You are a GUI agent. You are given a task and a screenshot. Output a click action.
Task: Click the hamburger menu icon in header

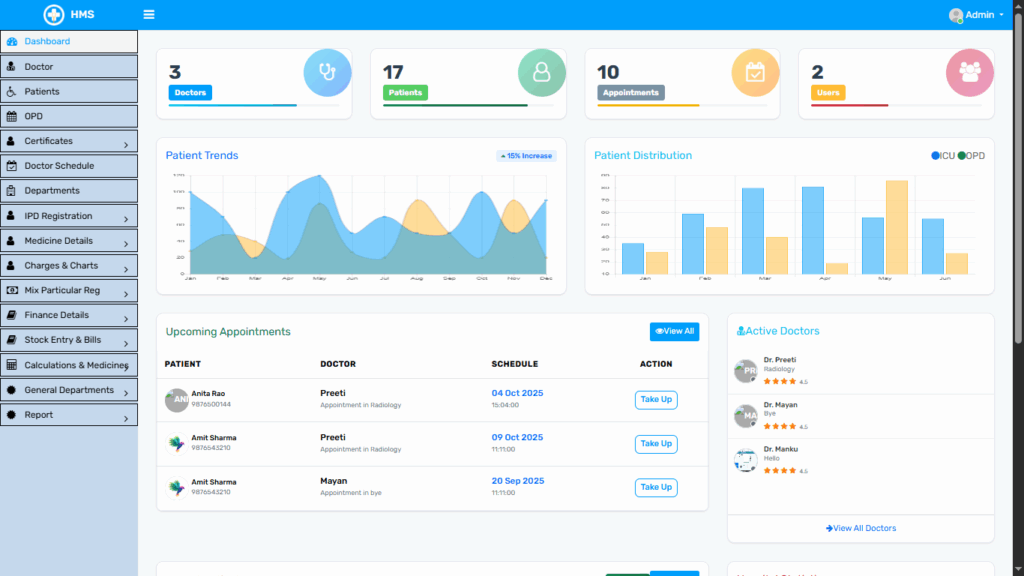click(x=149, y=15)
